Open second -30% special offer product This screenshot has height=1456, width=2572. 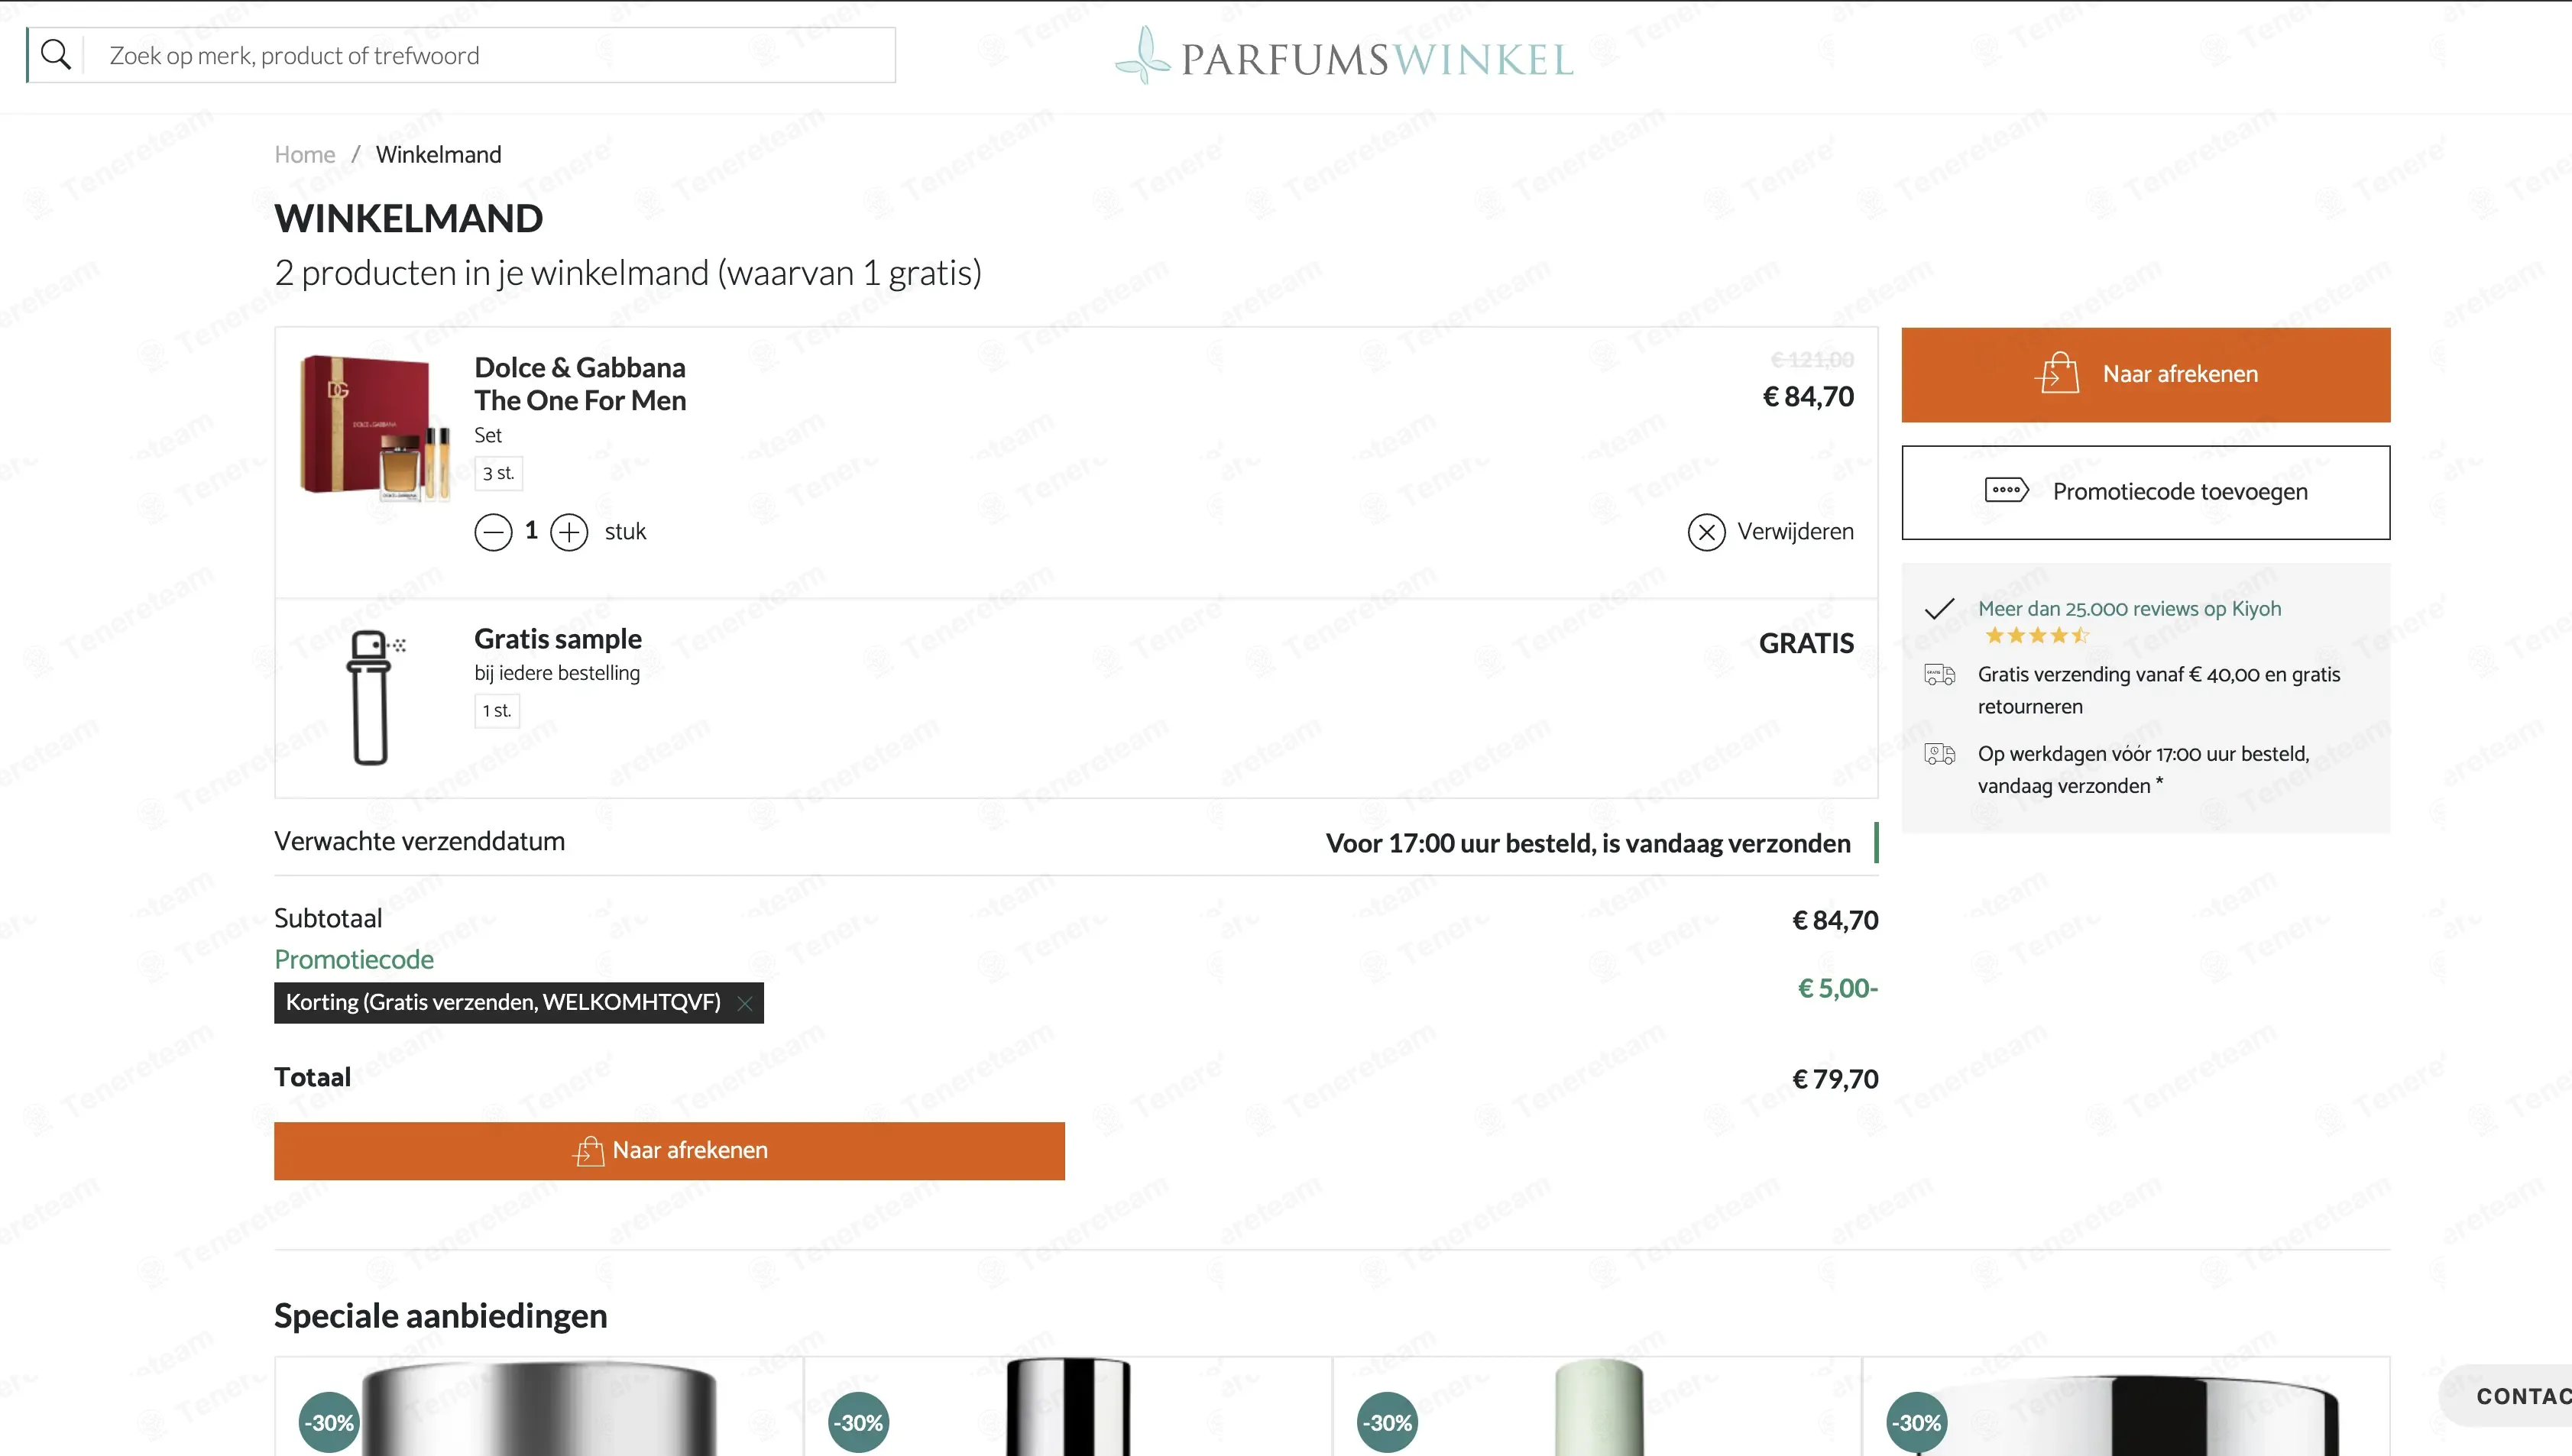1068,1406
